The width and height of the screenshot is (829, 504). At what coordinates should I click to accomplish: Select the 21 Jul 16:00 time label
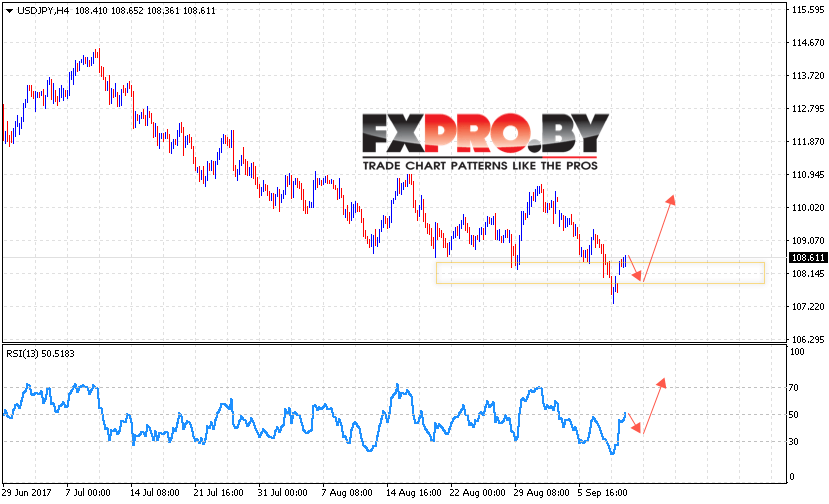coord(218,492)
